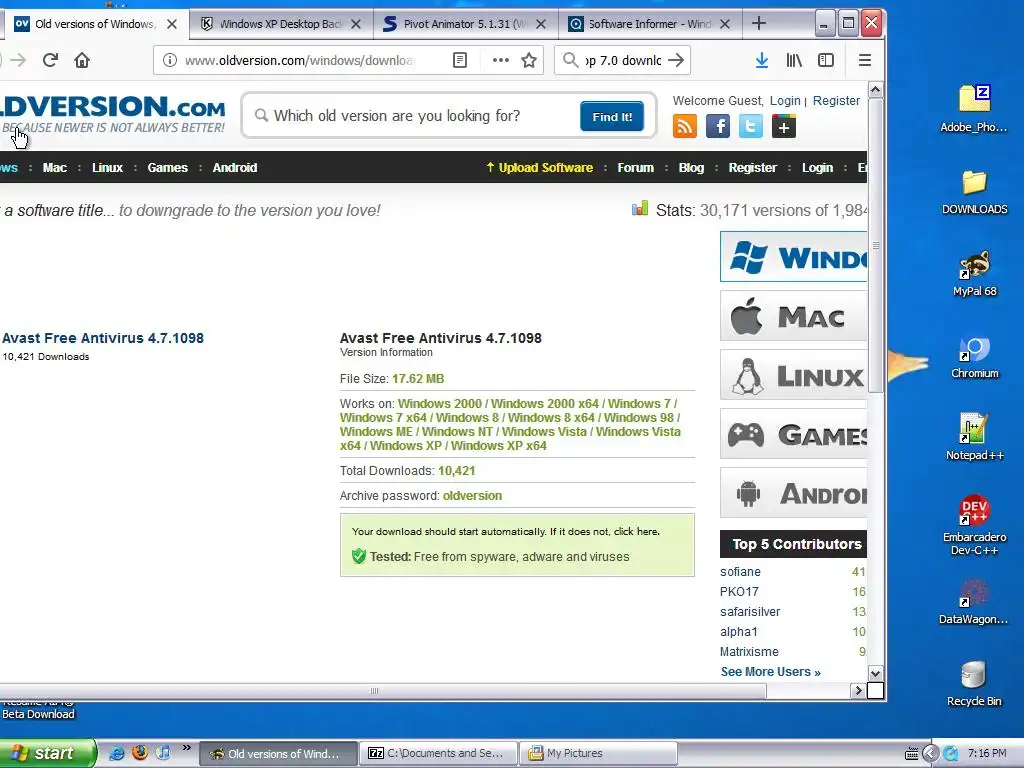This screenshot has height=768, width=1024.
Task: Open the Android menu in the navigation bar
Action: coord(235,168)
